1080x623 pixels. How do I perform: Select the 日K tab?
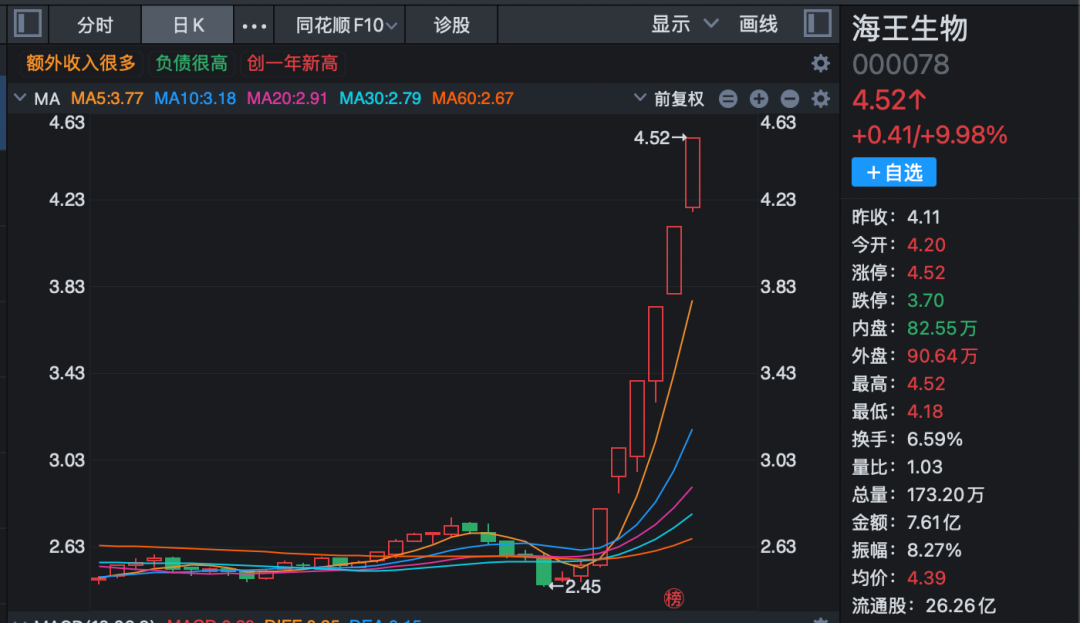click(x=187, y=23)
